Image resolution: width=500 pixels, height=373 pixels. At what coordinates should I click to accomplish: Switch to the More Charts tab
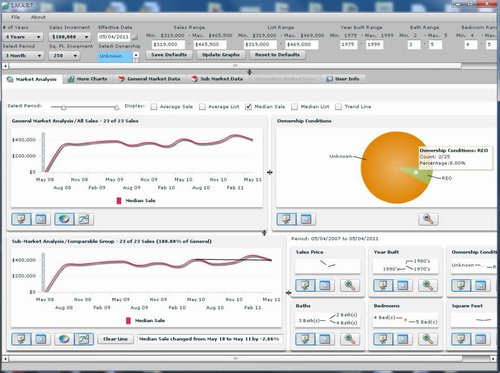[87, 79]
